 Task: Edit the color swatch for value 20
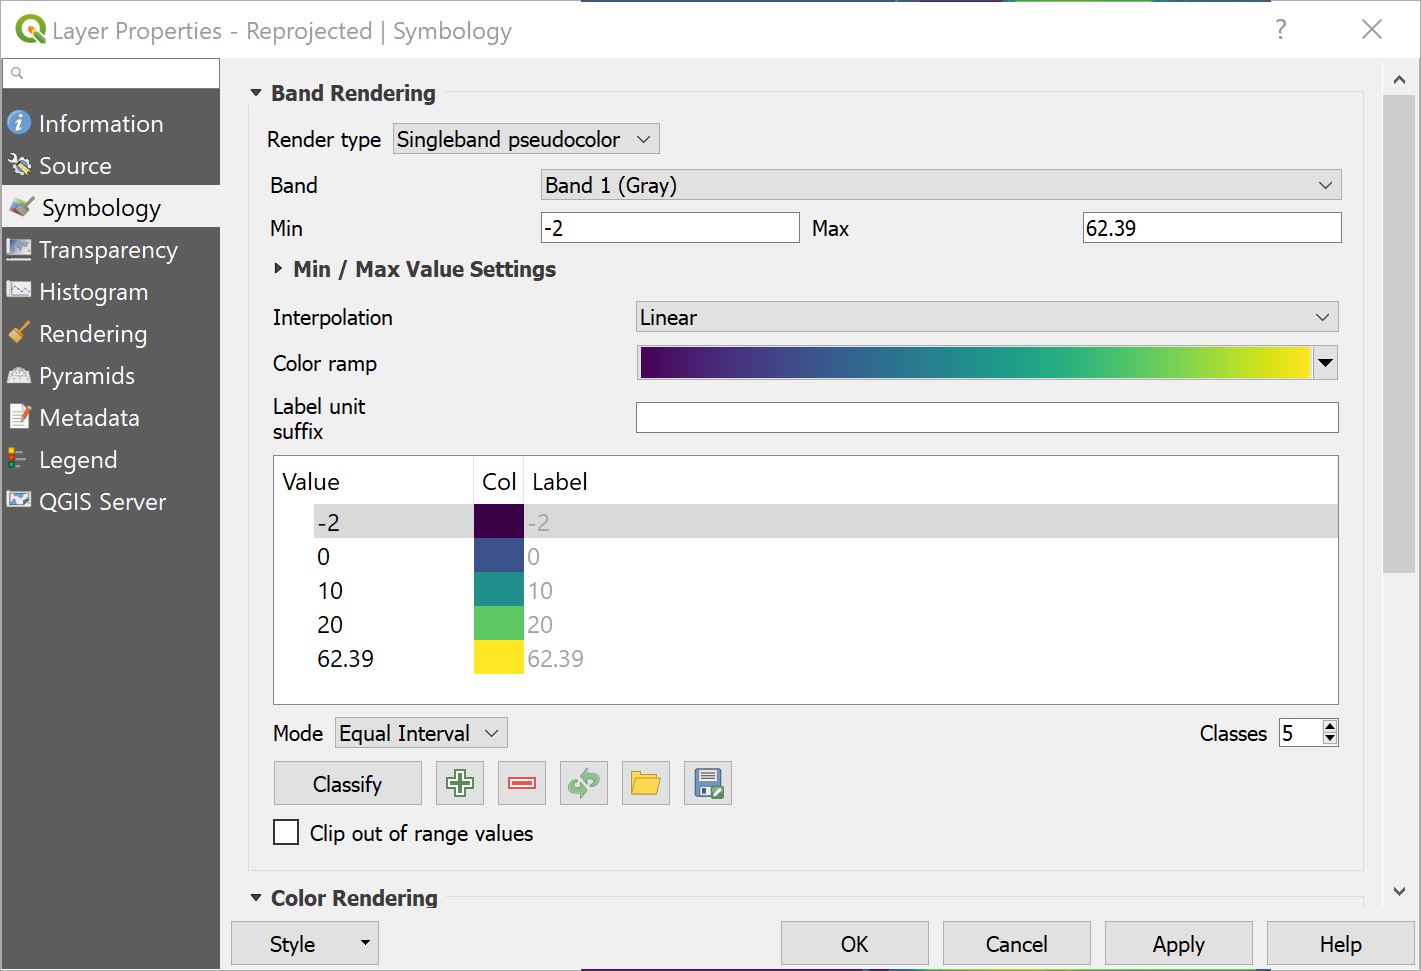click(498, 624)
